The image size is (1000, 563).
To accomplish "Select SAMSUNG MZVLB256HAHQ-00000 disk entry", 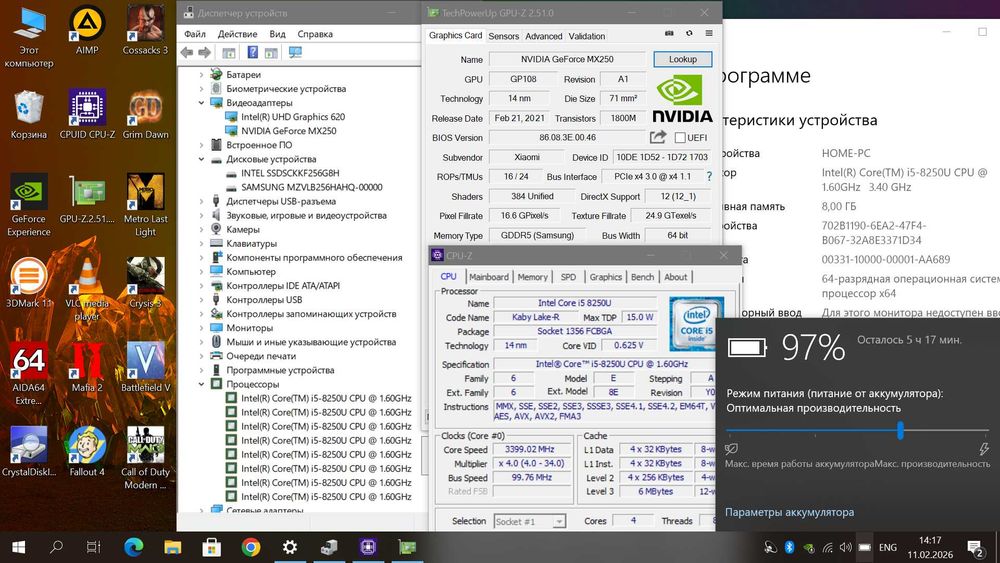I will point(311,187).
